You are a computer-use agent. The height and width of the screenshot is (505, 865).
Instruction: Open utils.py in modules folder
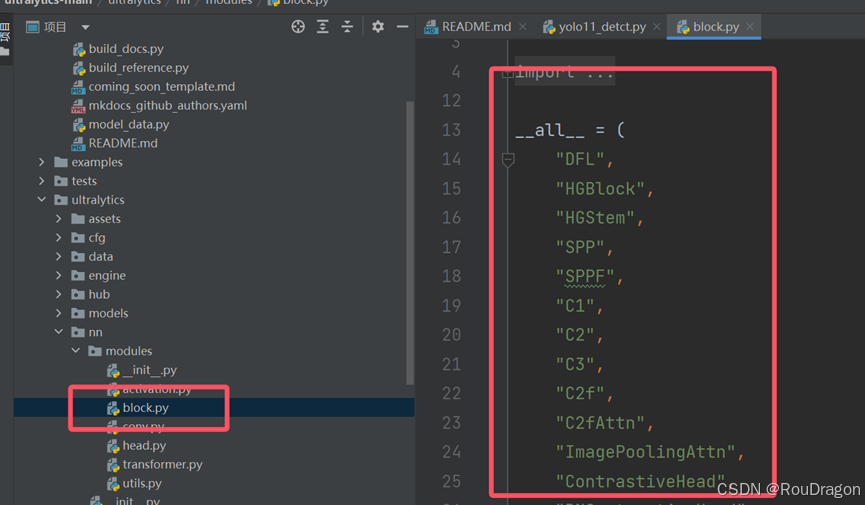[142, 483]
